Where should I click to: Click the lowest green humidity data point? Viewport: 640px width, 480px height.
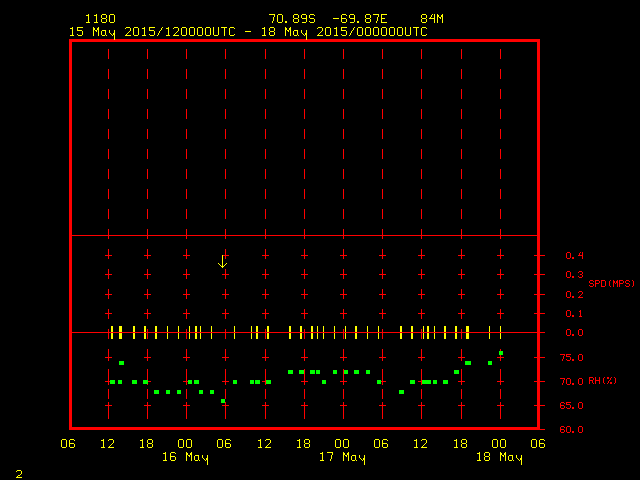pyautogui.click(x=223, y=401)
